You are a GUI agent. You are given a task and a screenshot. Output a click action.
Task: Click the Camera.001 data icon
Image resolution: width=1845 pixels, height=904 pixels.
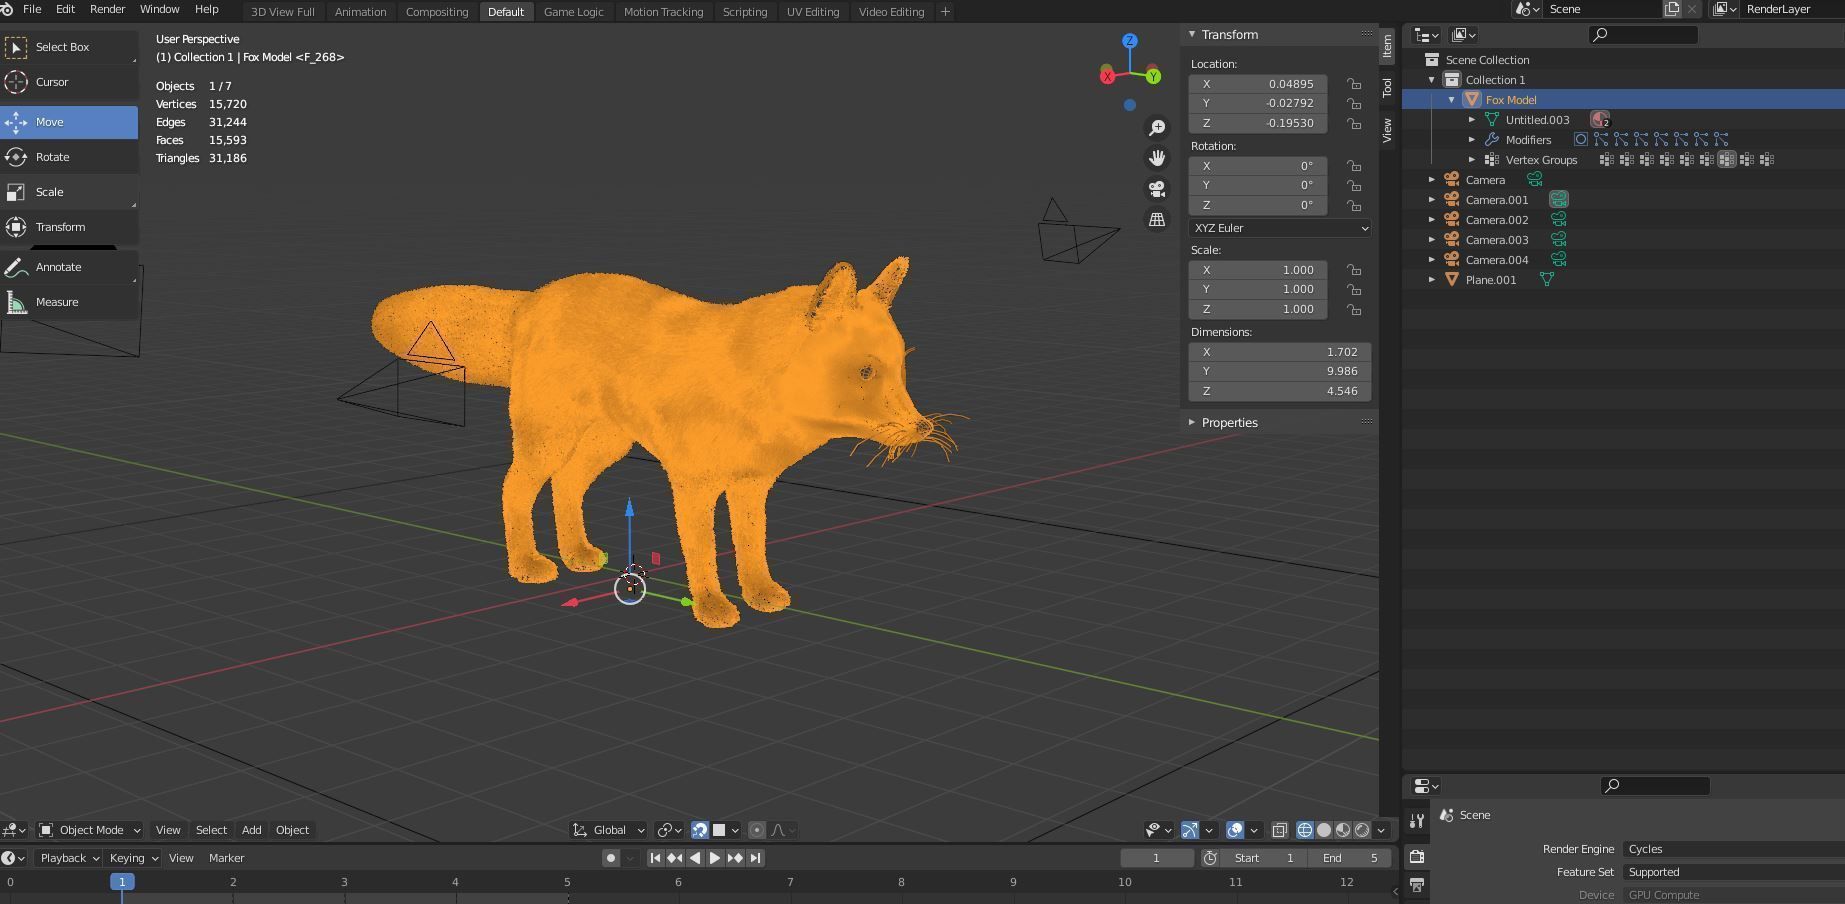(x=1559, y=200)
